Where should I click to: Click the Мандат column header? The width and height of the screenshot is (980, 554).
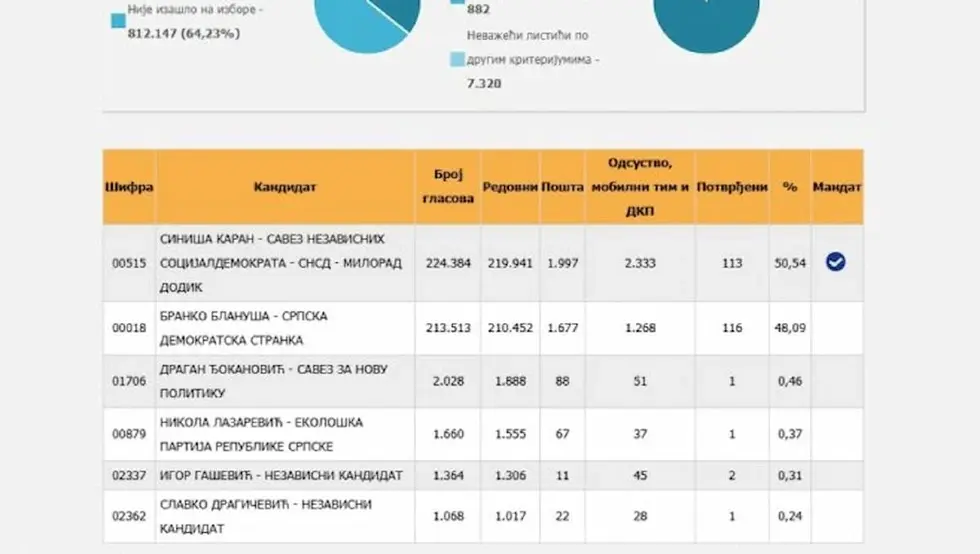(837, 187)
